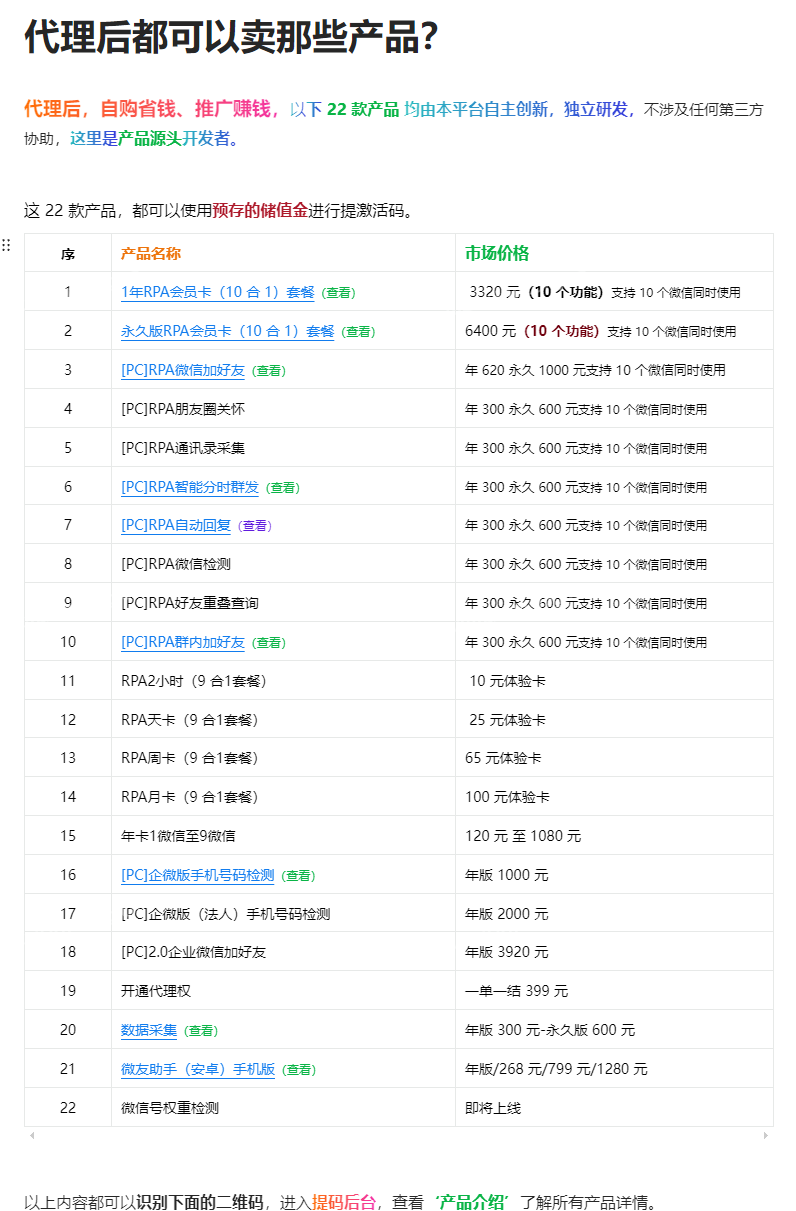Click the price cell starting 6400 元
The height and width of the screenshot is (1211, 796).
click(x=614, y=331)
